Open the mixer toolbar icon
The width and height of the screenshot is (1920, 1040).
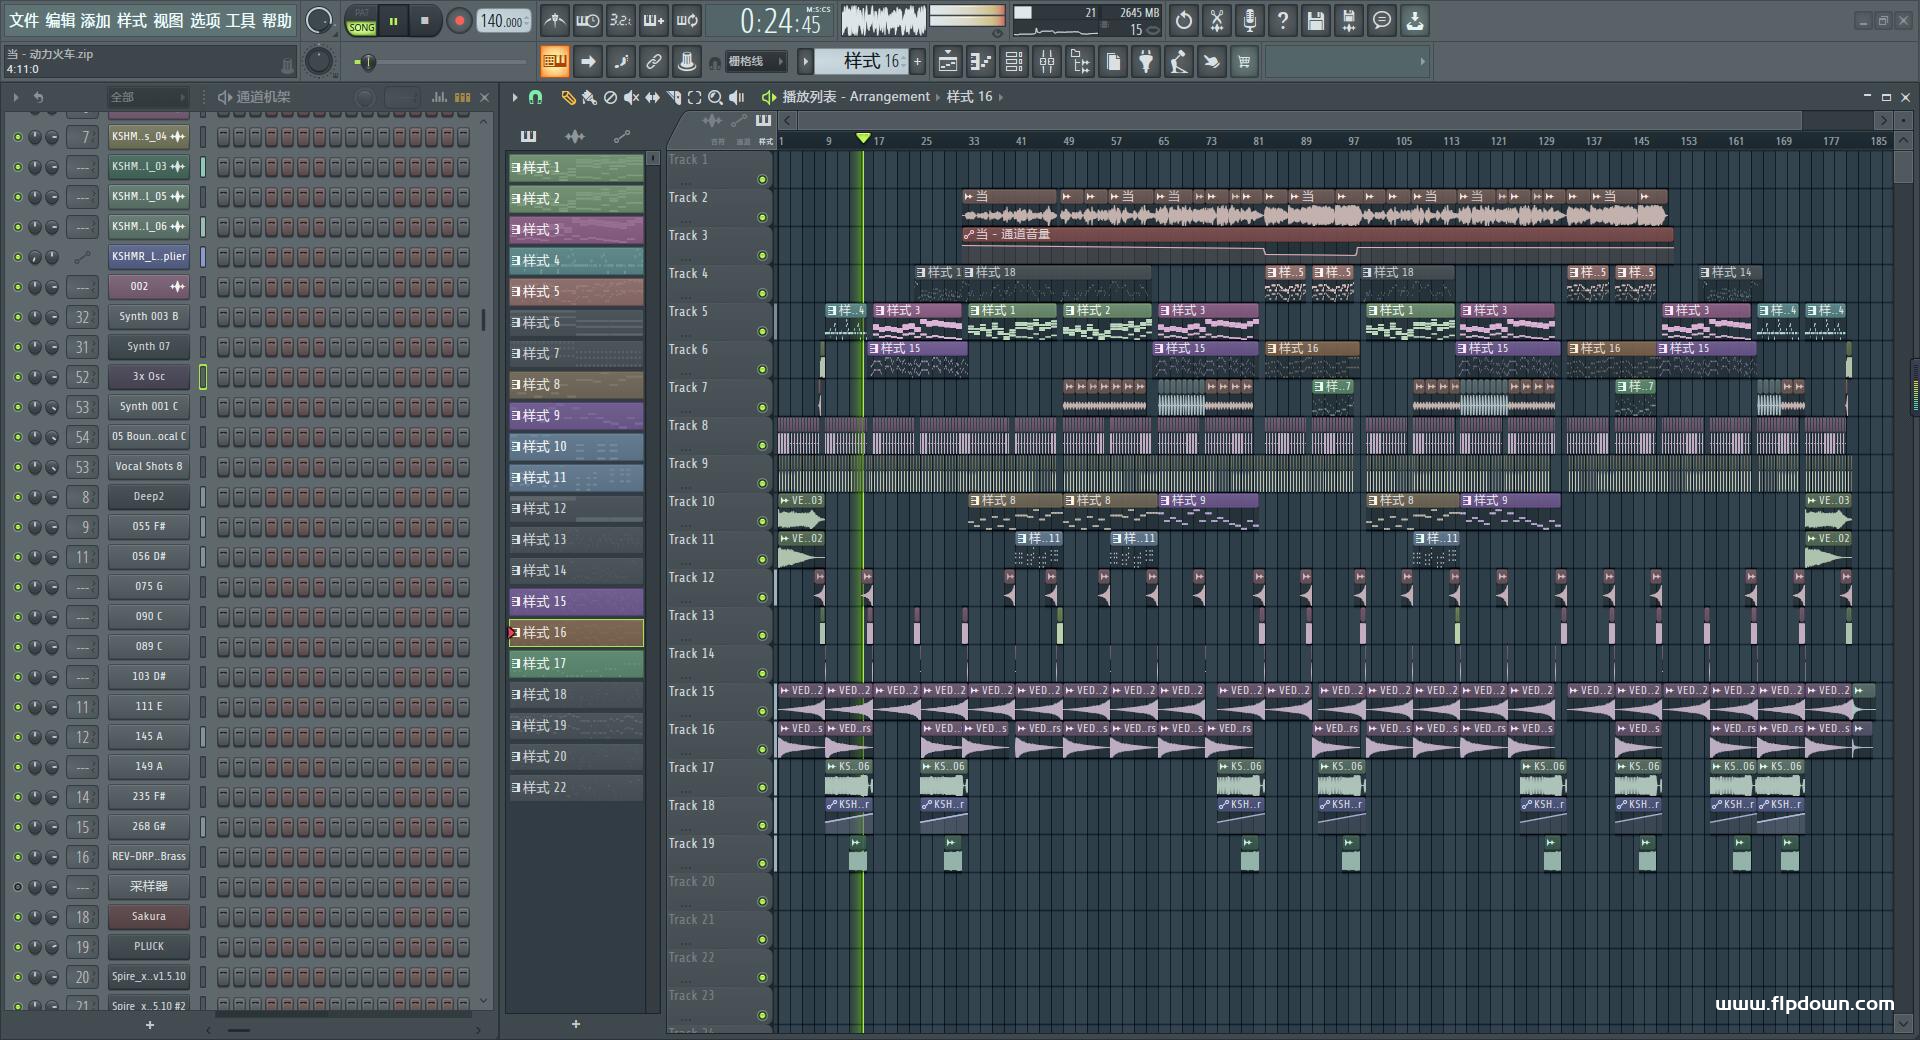coord(1047,62)
